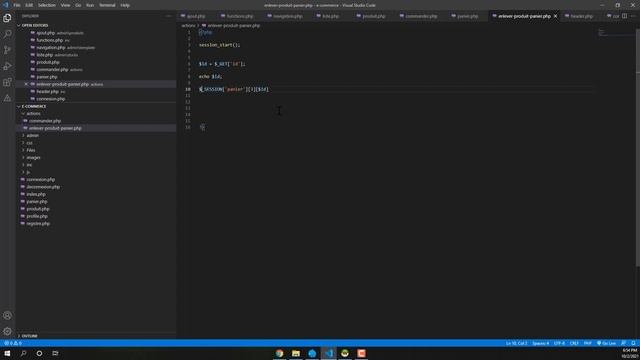Open the Help menu
The height and width of the screenshot is (360, 640).
coord(125,5)
